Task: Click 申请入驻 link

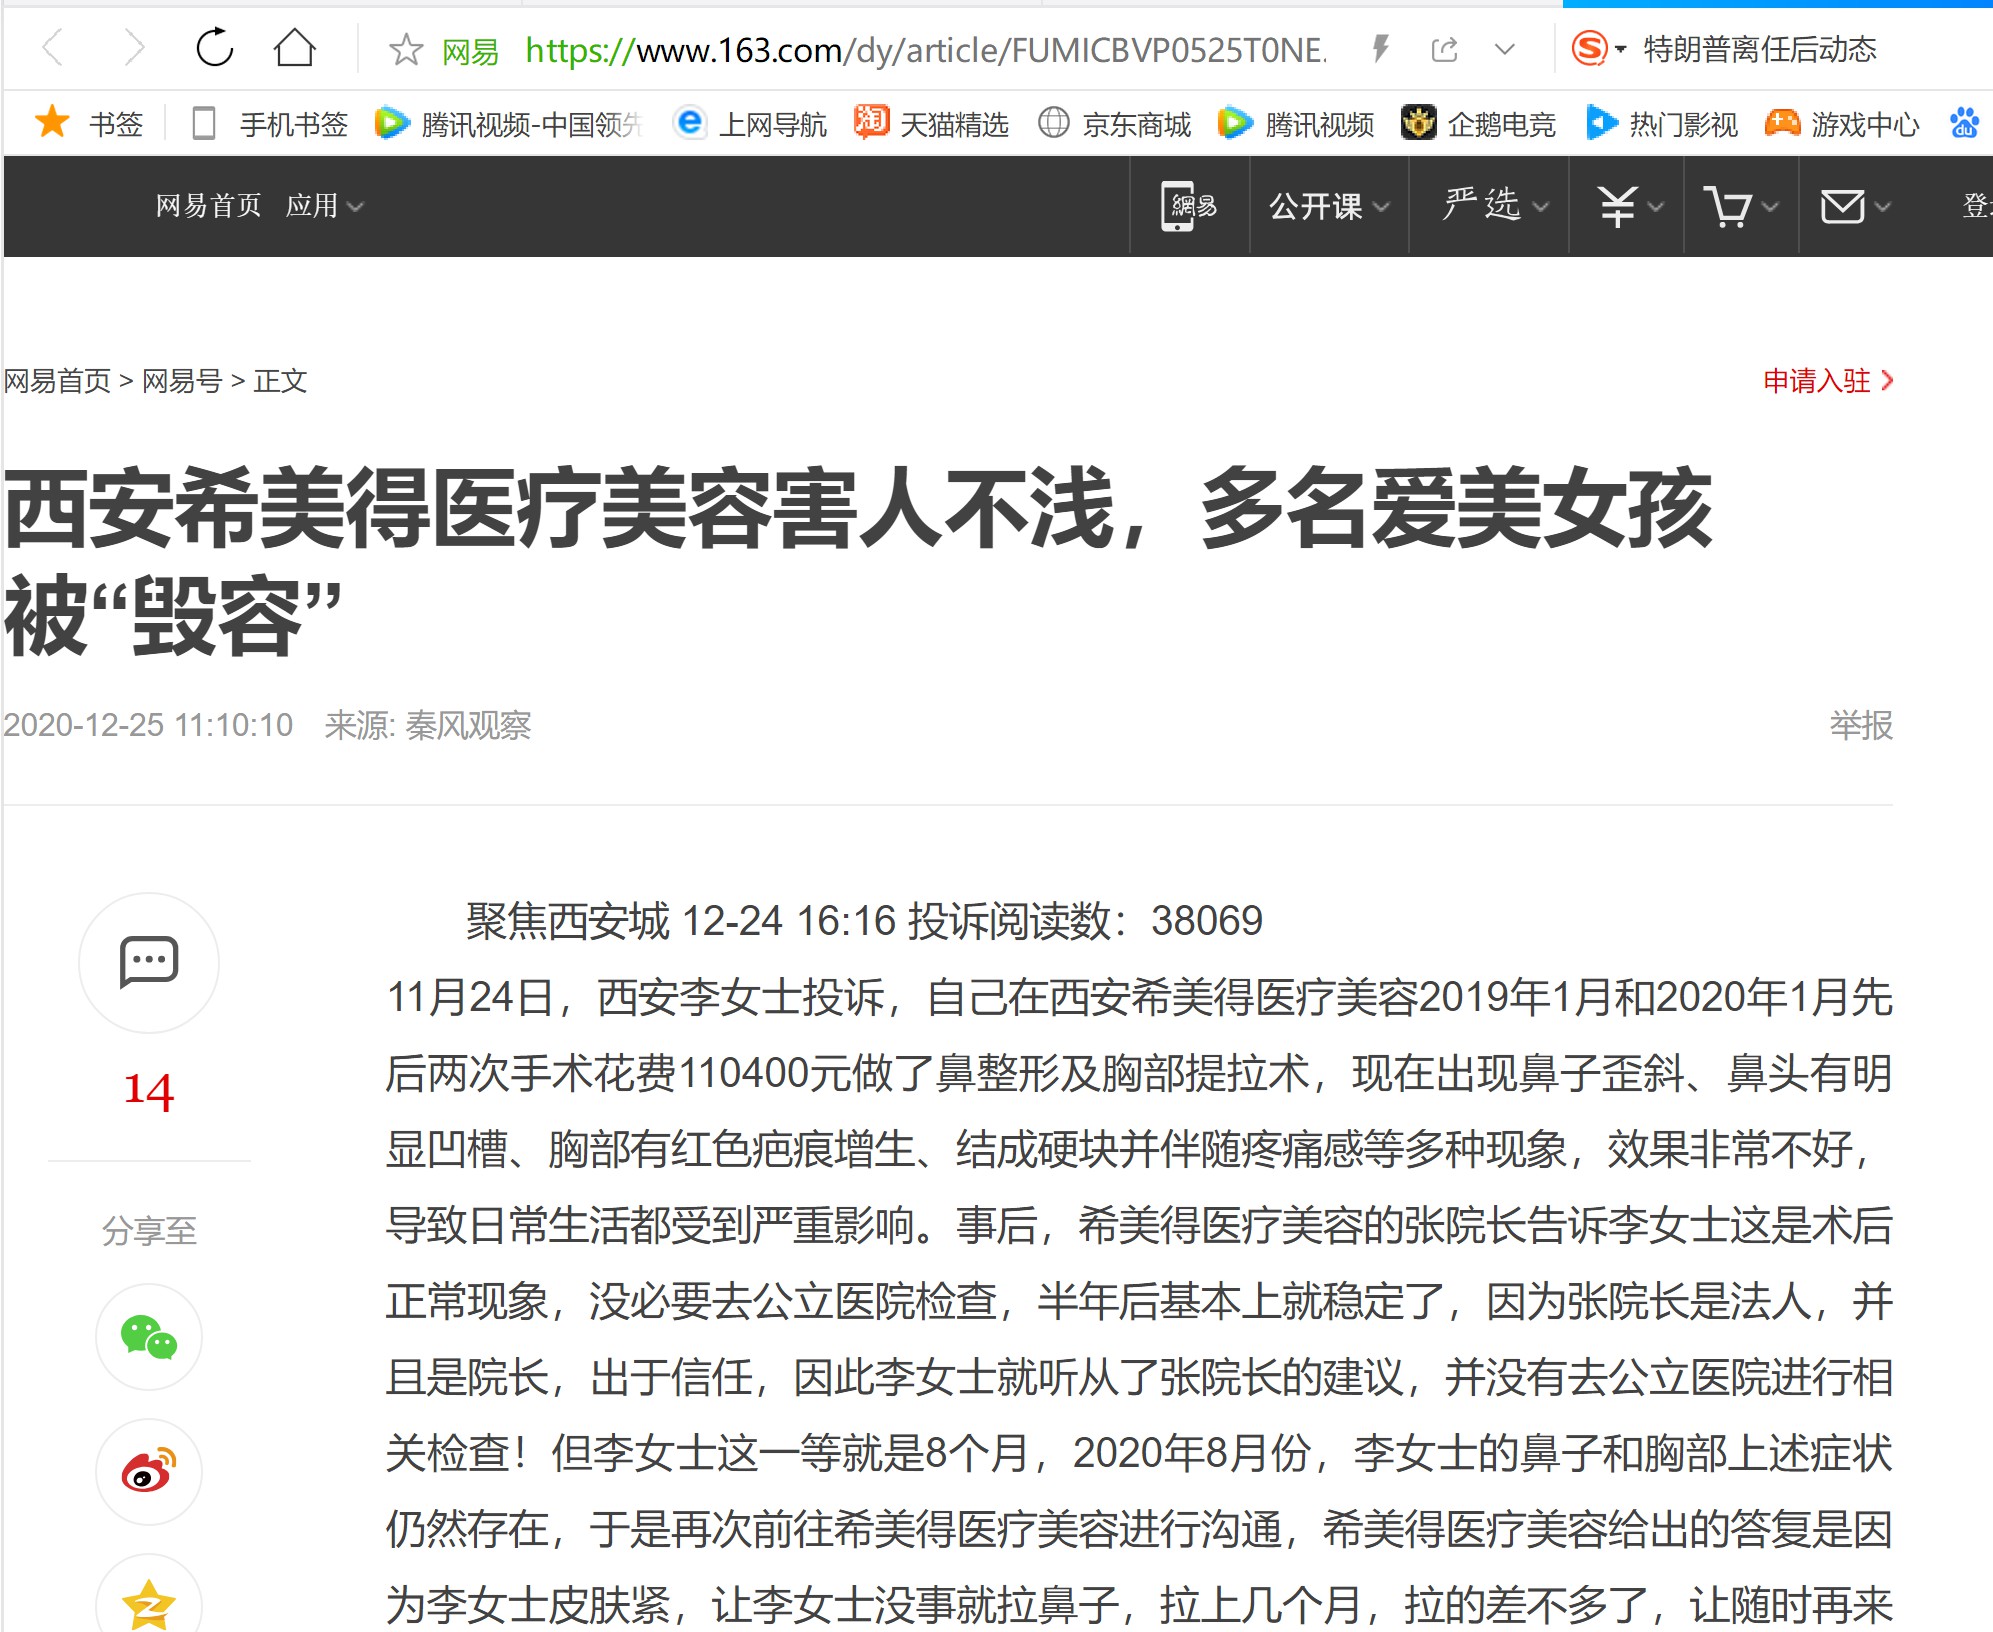Action: tap(1828, 381)
